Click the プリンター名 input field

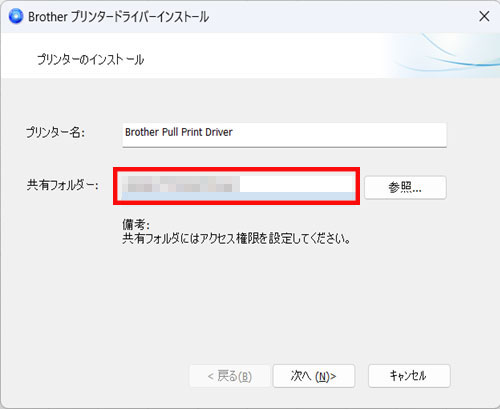(x=284, y=135)
